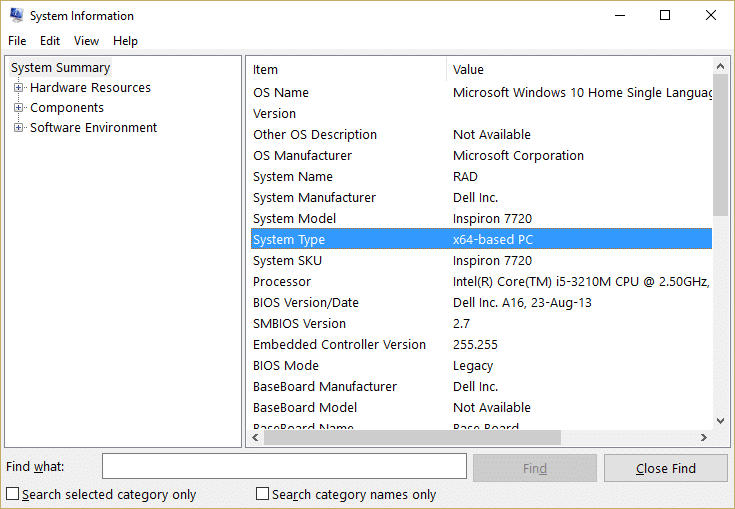Maximize the System Information window
The image size is (735, 509).
(665, 15)
